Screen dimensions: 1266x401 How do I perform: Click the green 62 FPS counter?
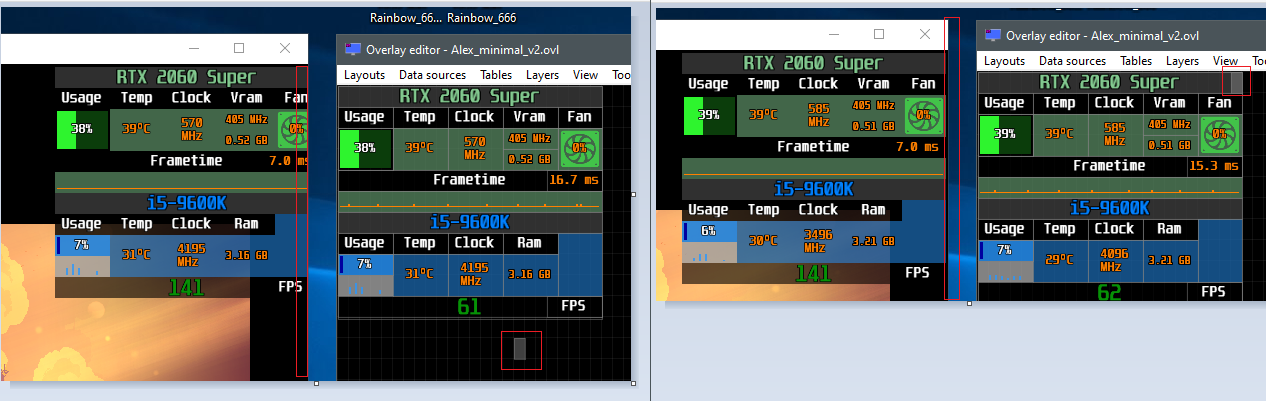click(1110, 292)
